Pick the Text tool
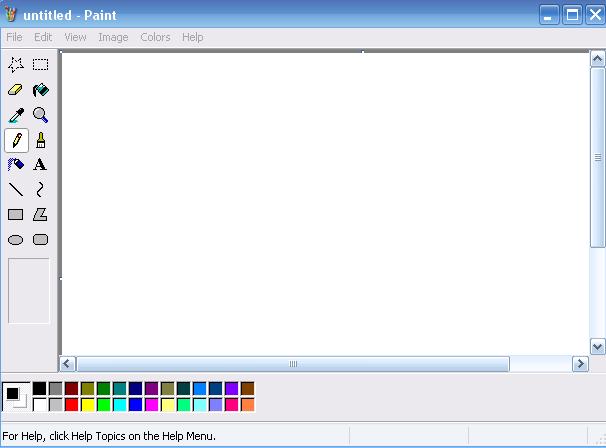This screenshot has height=448, width=606. click(x=40, y=165)
